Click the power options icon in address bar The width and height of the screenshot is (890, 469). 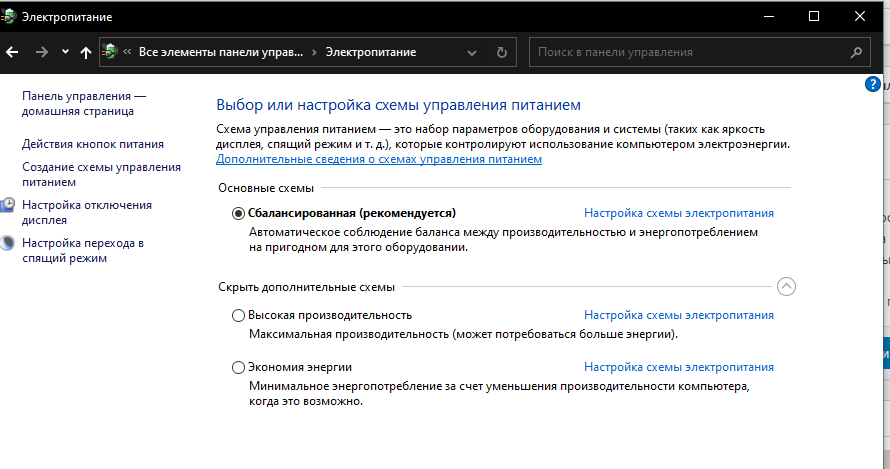click(110, 52)
